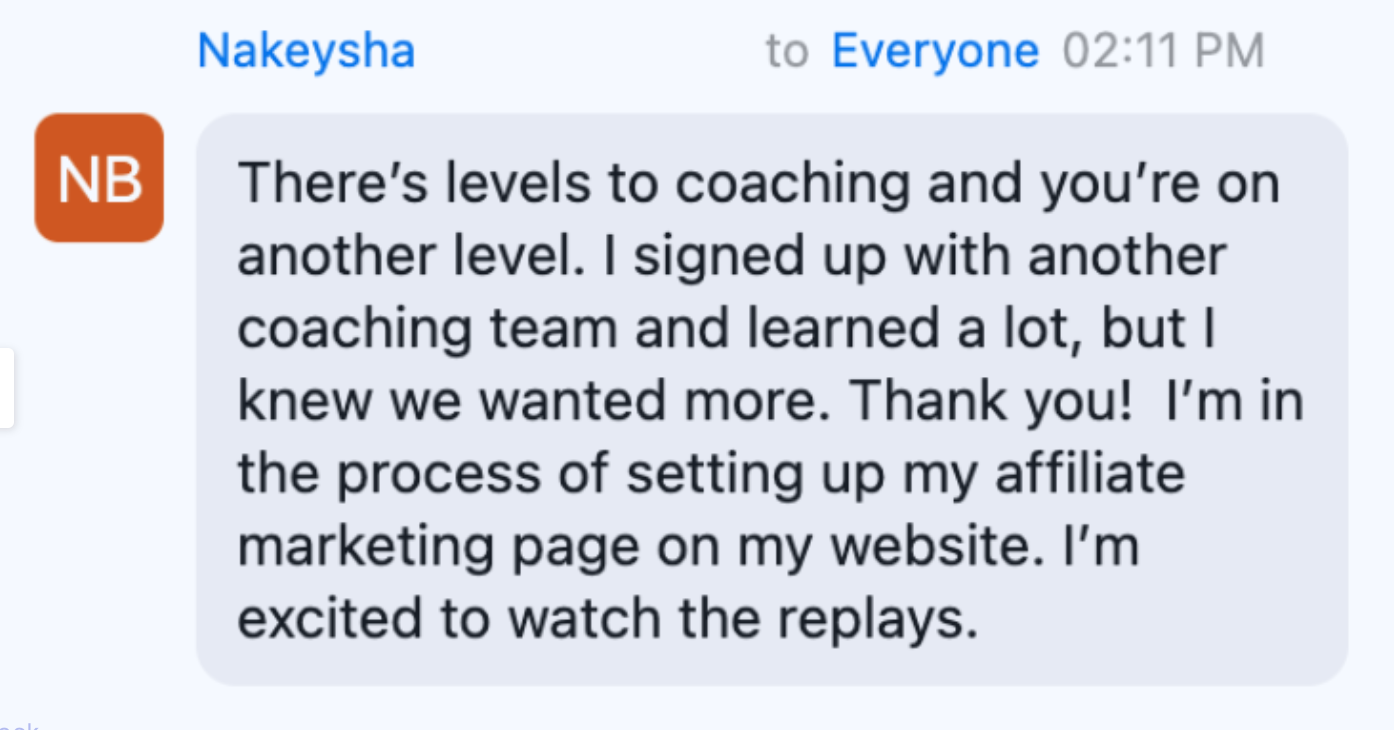The image size is (1394, 730).
Task: Click "coaching team" in the chat bubble
Action: click(429, 329)
